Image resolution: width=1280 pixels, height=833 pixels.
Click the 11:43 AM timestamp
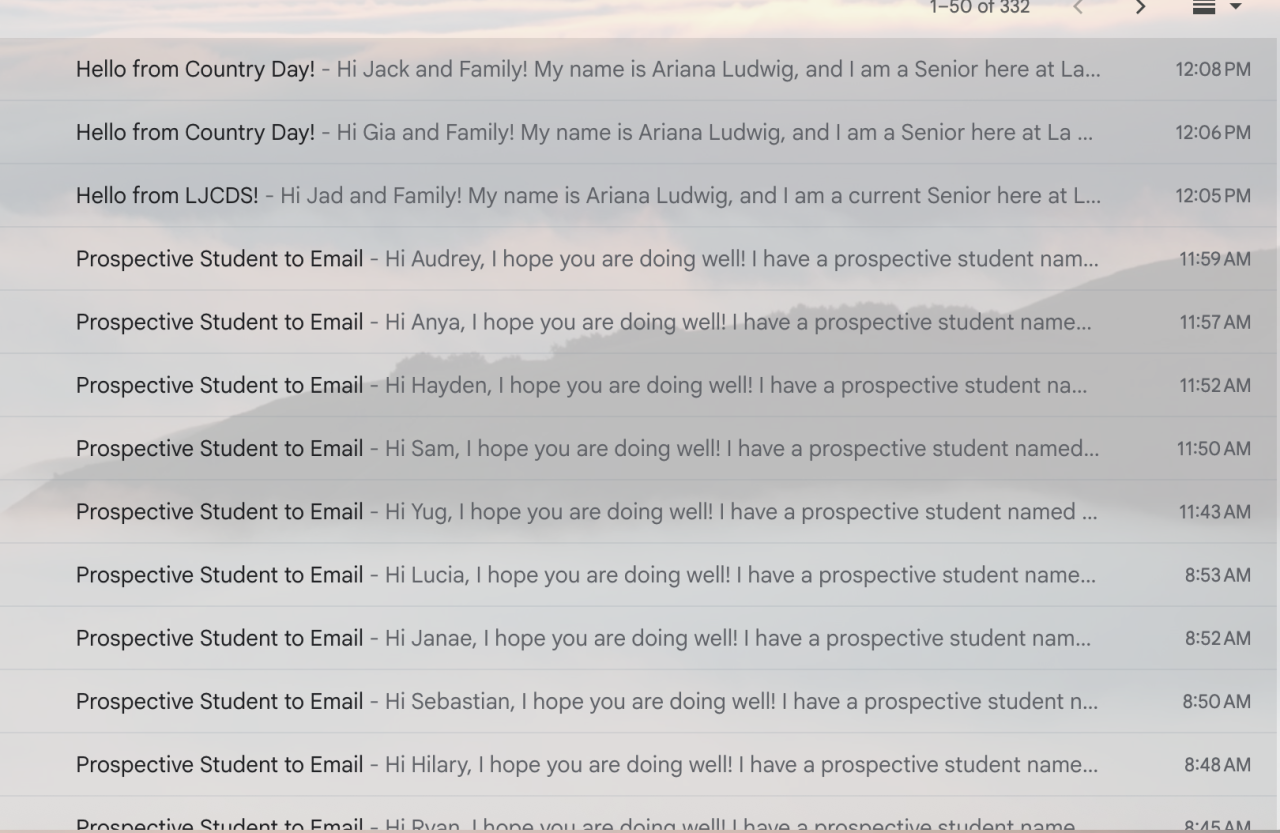(1214, 512)
